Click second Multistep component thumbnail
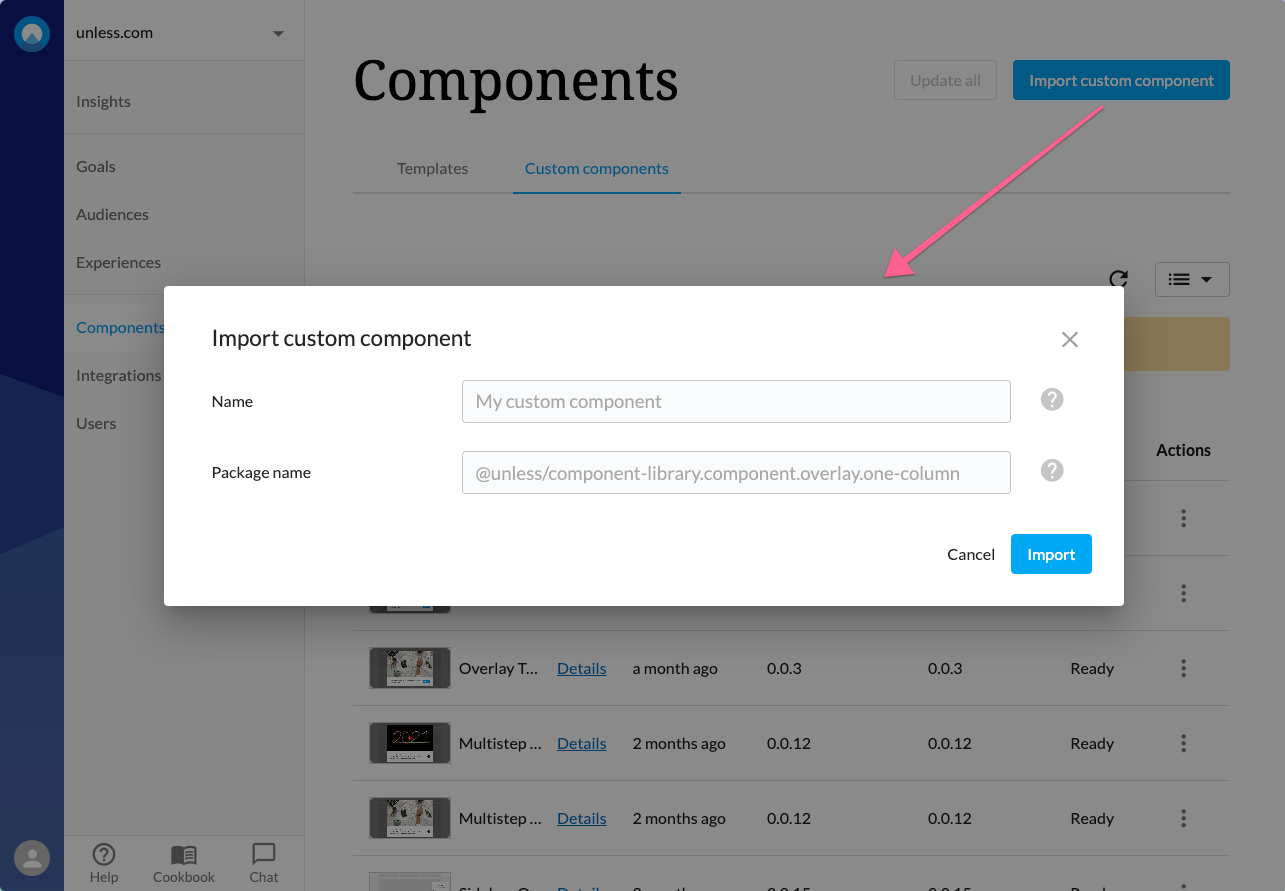 pyautogui.click(x=410, y=818)
